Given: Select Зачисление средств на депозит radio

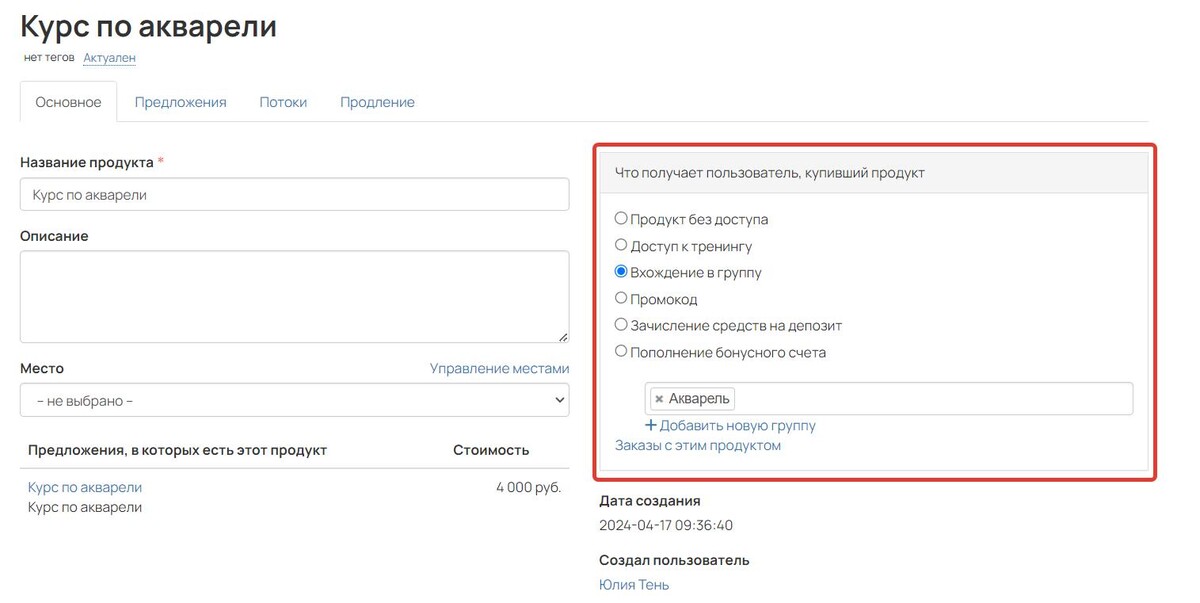Looking at the screenshot, I should coord(621,325).
